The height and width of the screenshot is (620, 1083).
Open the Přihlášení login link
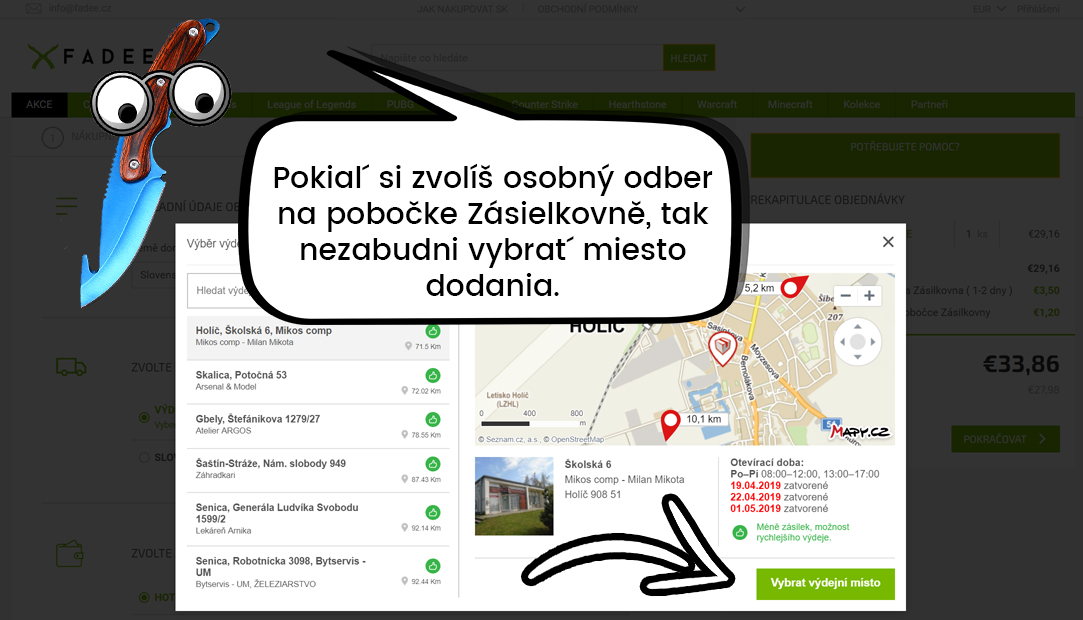1038,9
